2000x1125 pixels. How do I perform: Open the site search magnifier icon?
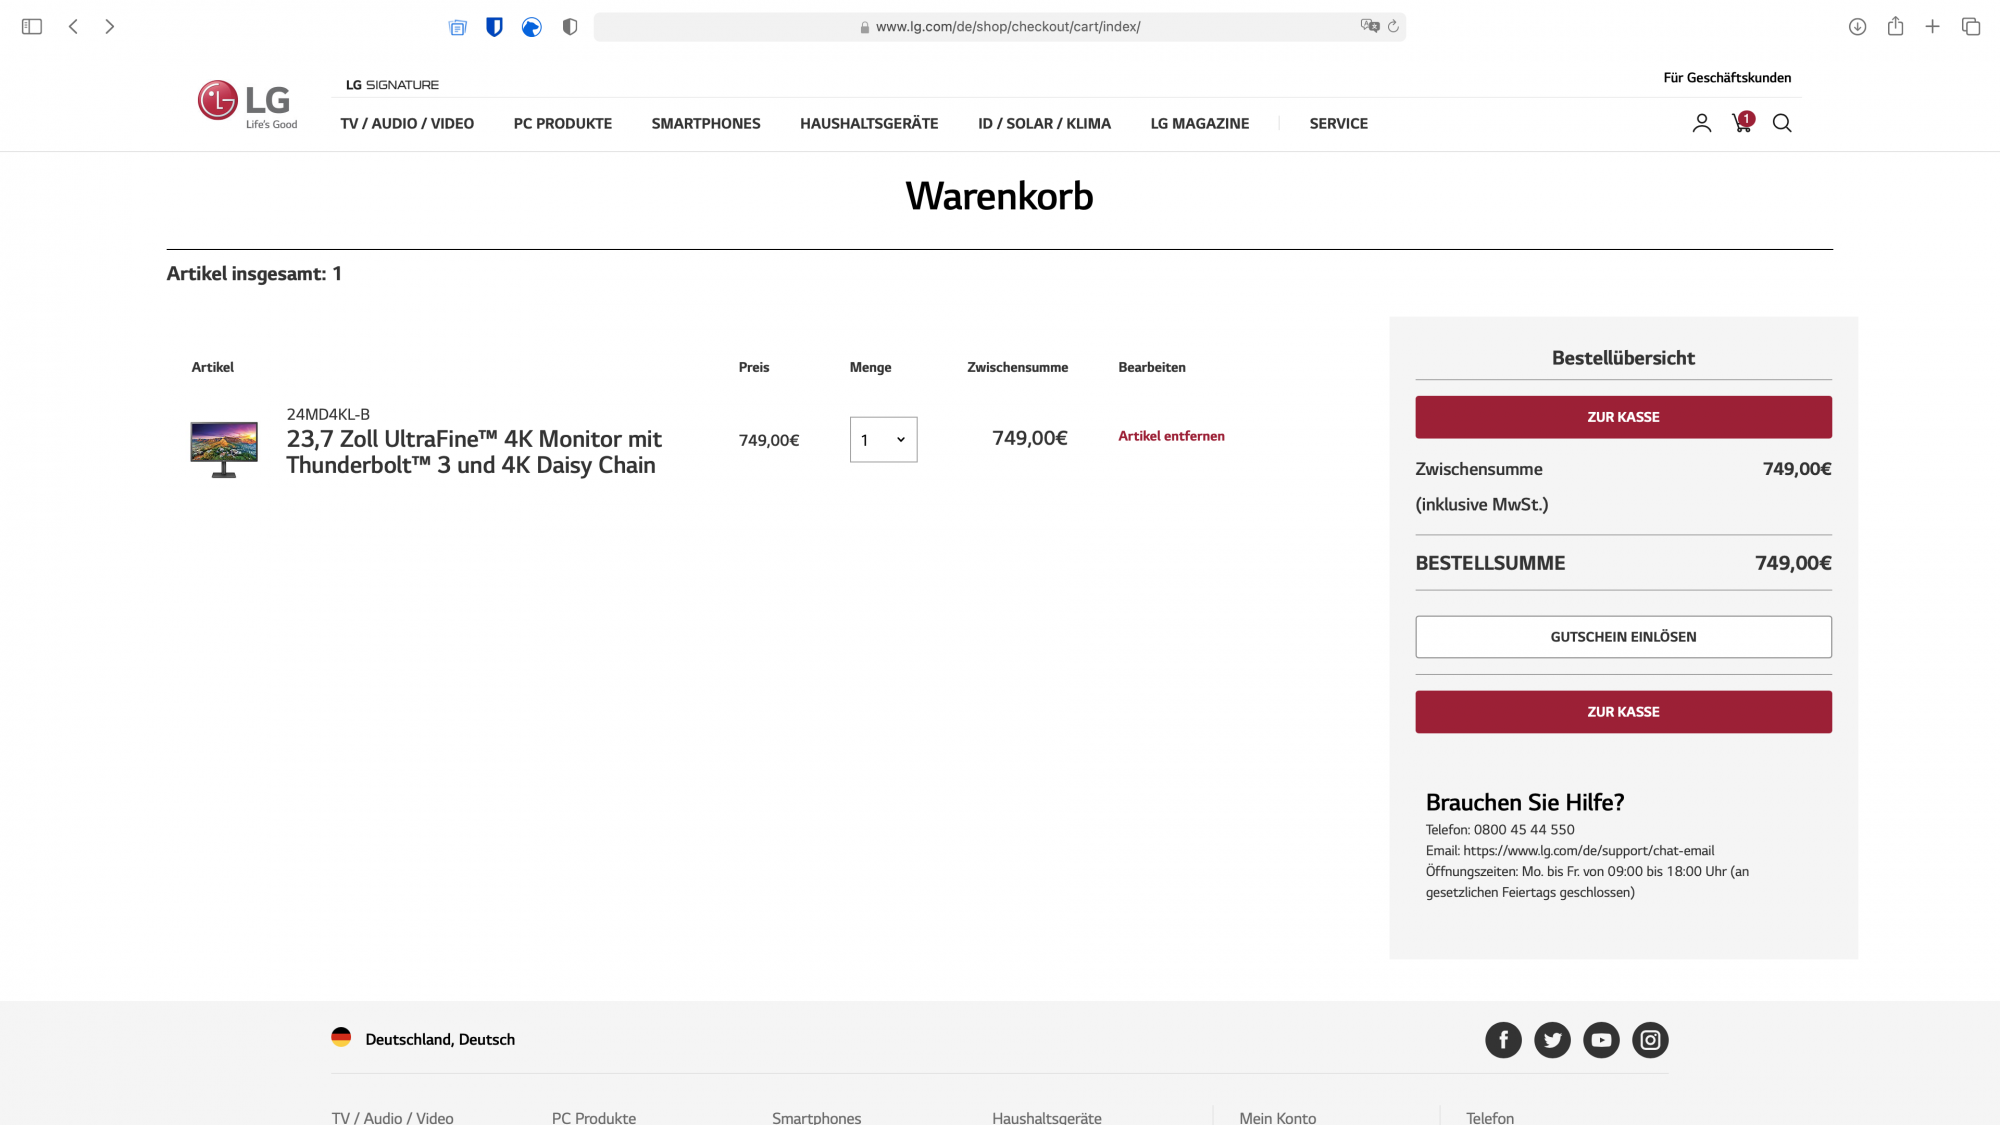coord(1782,123)
